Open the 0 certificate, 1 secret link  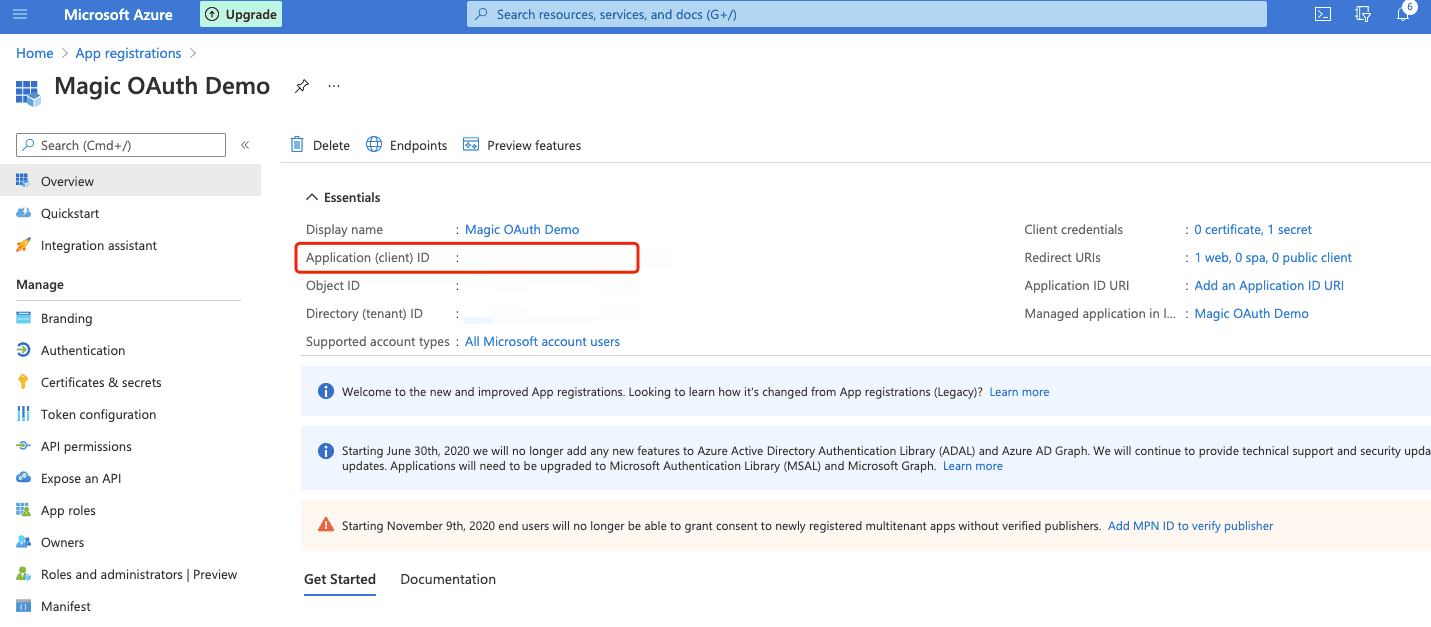point(1253,229)
